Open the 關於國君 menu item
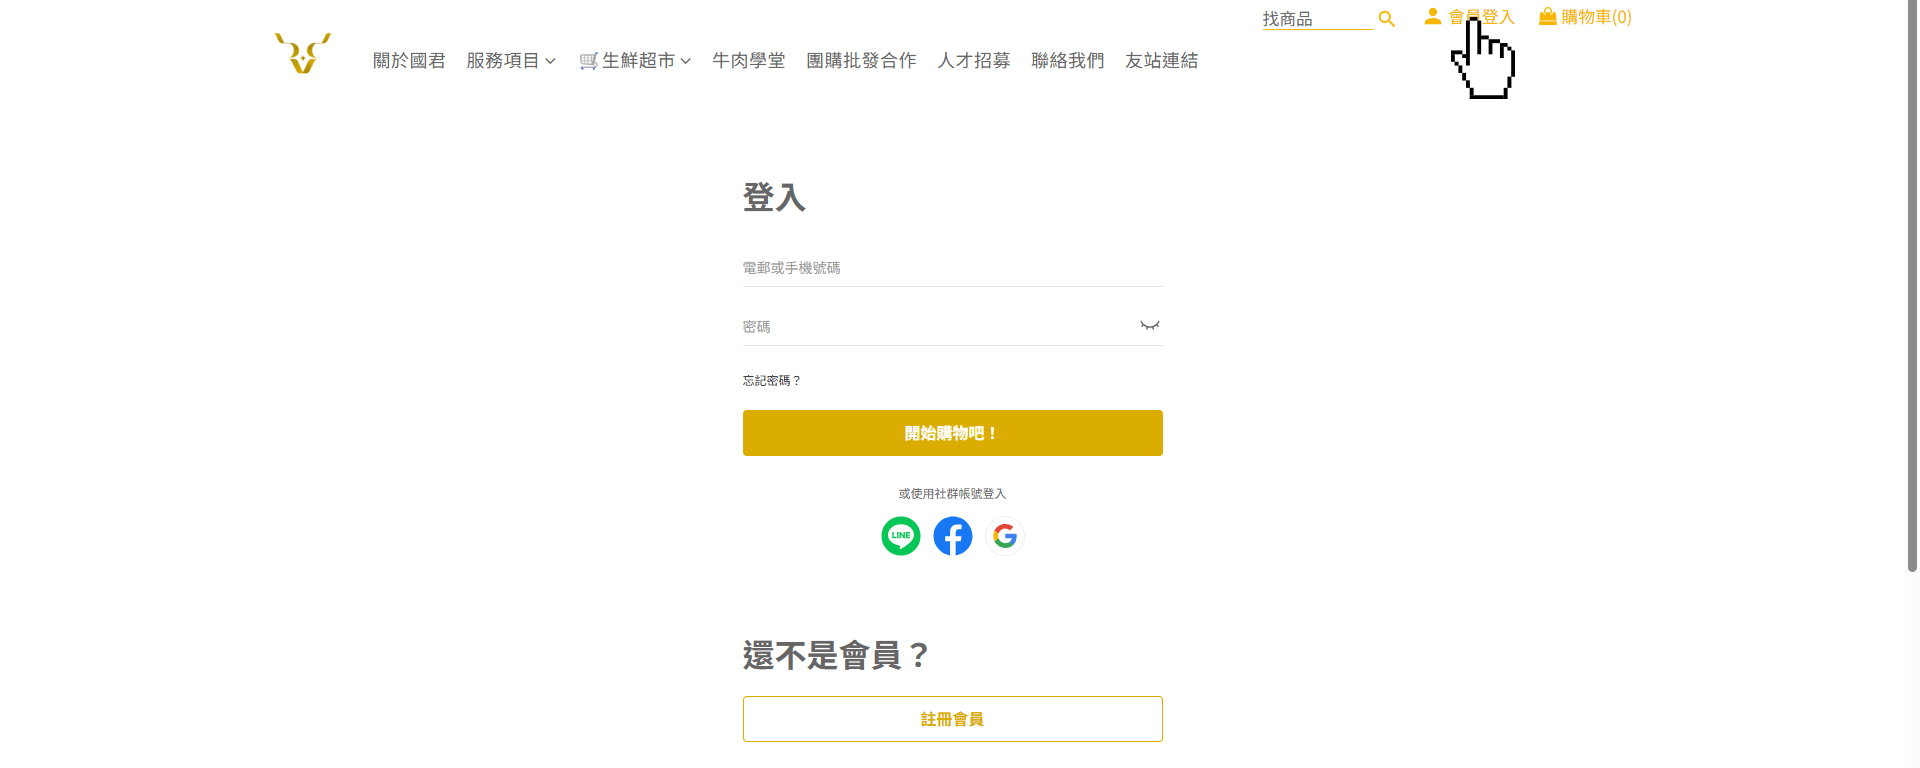1920x768 pixels. click(x=409, y=61)
